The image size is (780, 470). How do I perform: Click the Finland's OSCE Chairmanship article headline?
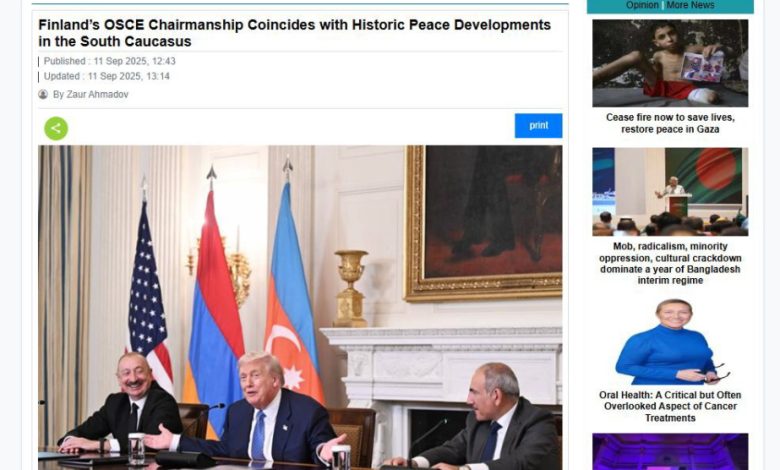coord(294,33)
